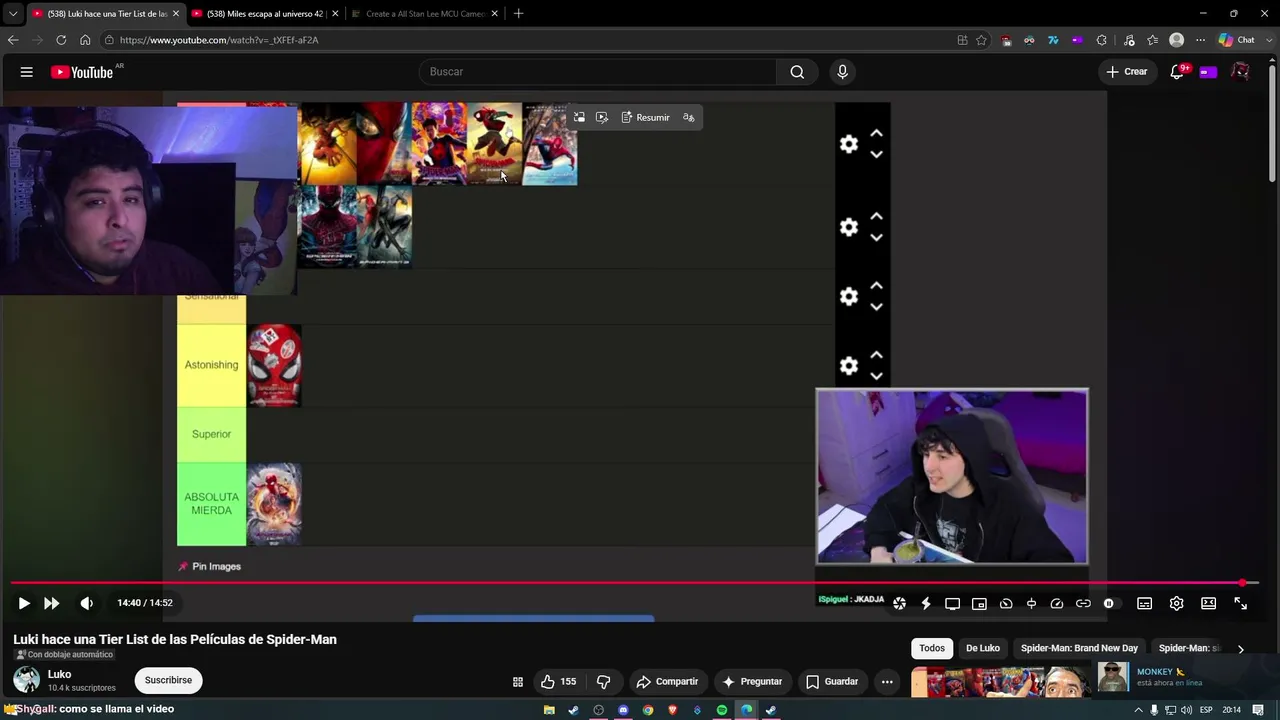Screen dimensions: 1280x720
Task: Open the taskbar volume control
Action: 1186,710
